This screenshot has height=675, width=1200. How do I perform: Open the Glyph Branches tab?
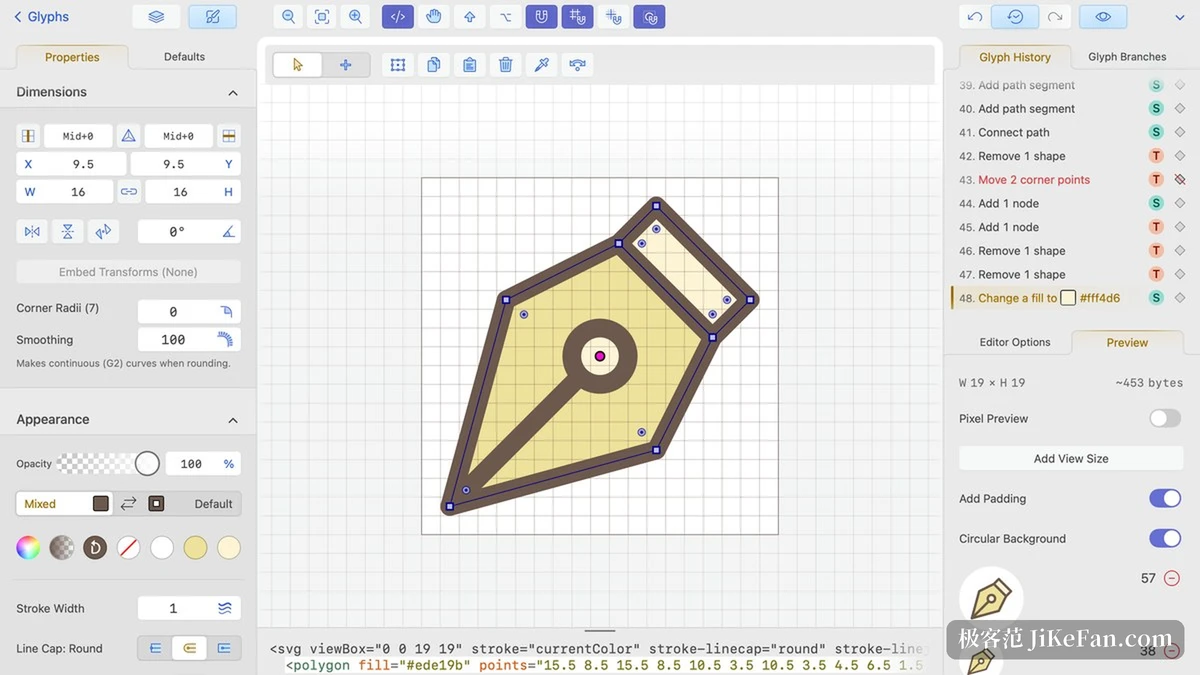click(1127, 57)
